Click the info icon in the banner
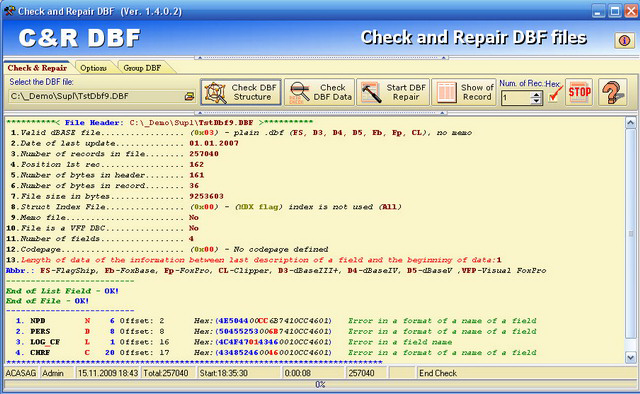The image size is (640, 394). (x=624, y=40)
